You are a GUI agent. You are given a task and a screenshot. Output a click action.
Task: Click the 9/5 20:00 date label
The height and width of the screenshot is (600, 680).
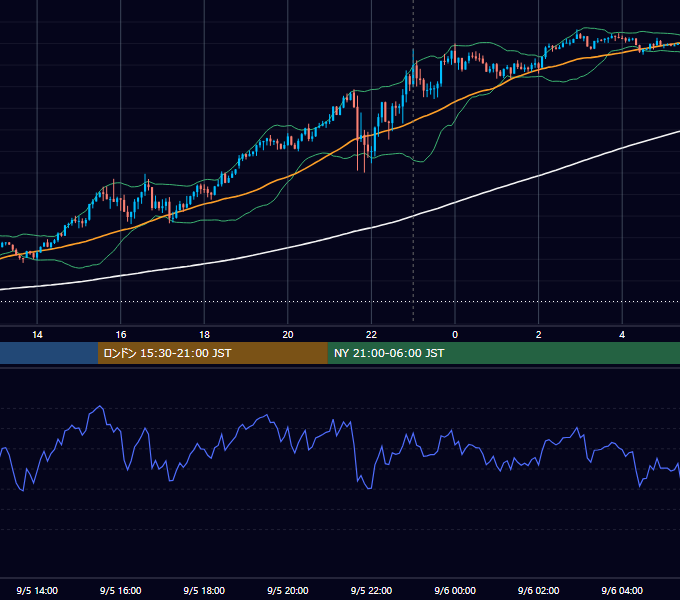pyautogui.click(x=288, y=590)
